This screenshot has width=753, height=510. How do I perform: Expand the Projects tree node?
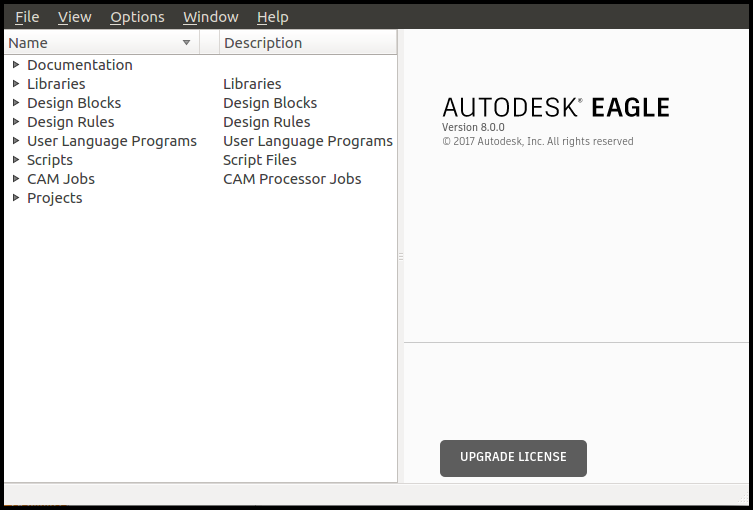pyautogui.click(x=16, y=198)
